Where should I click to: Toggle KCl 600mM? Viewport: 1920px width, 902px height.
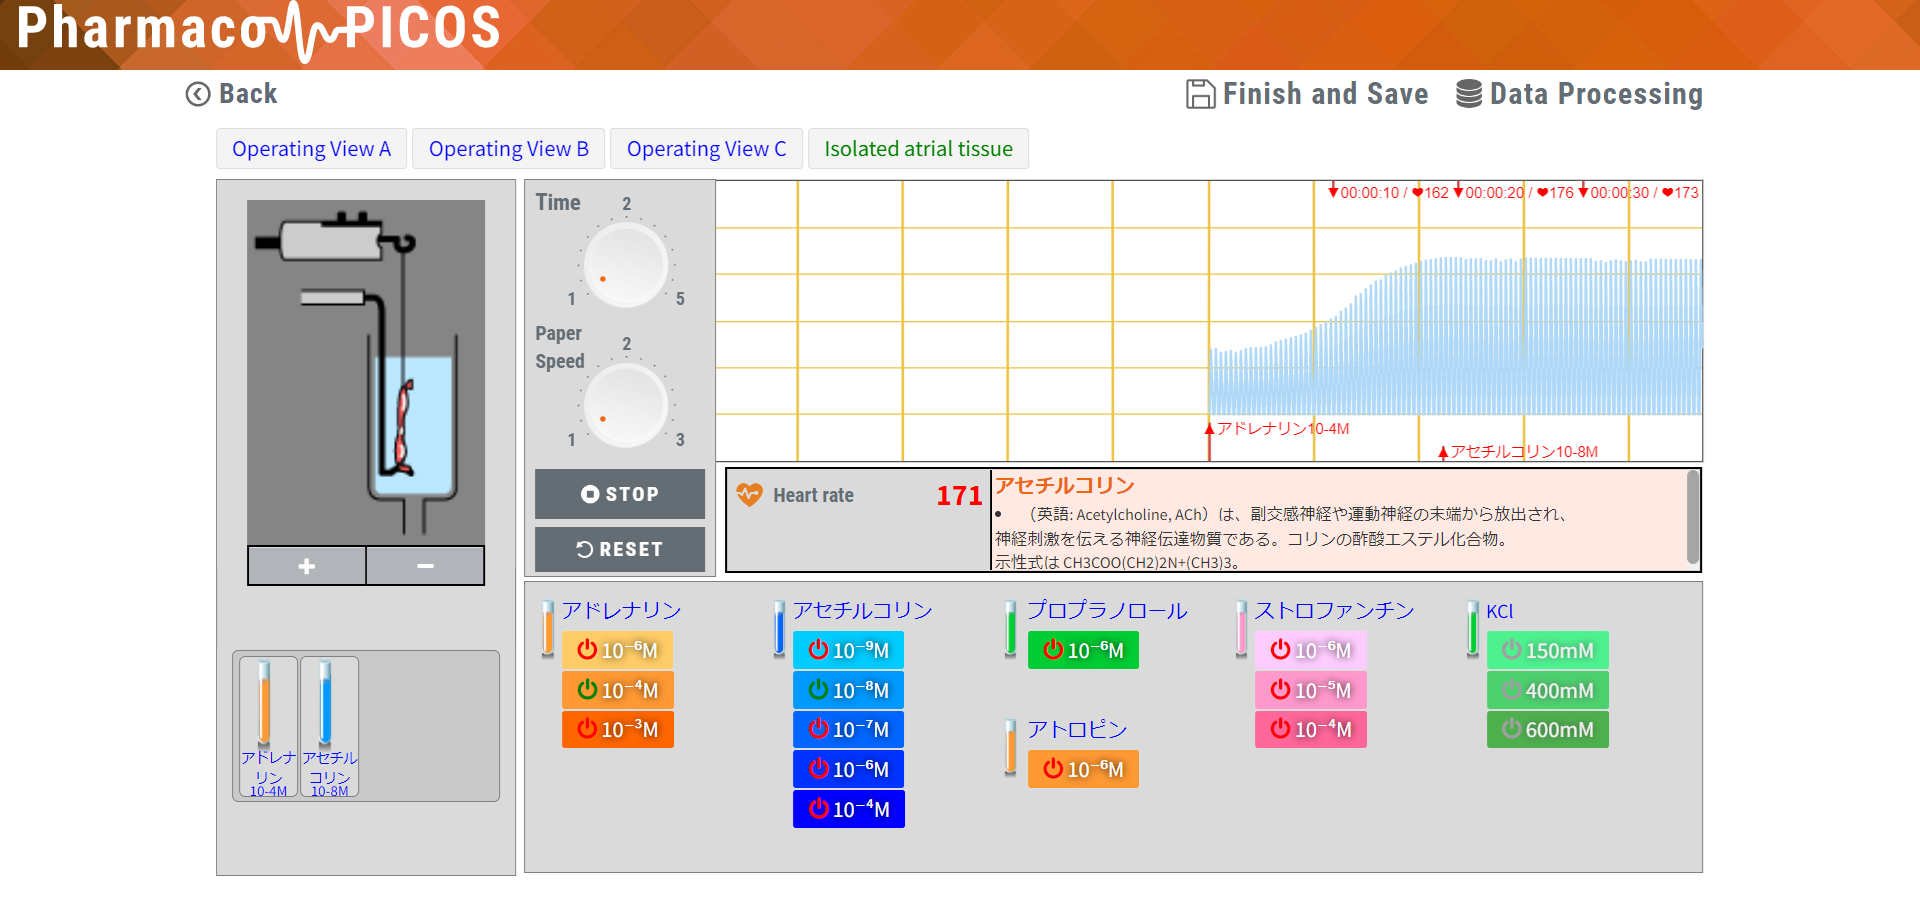(1548, 729)
